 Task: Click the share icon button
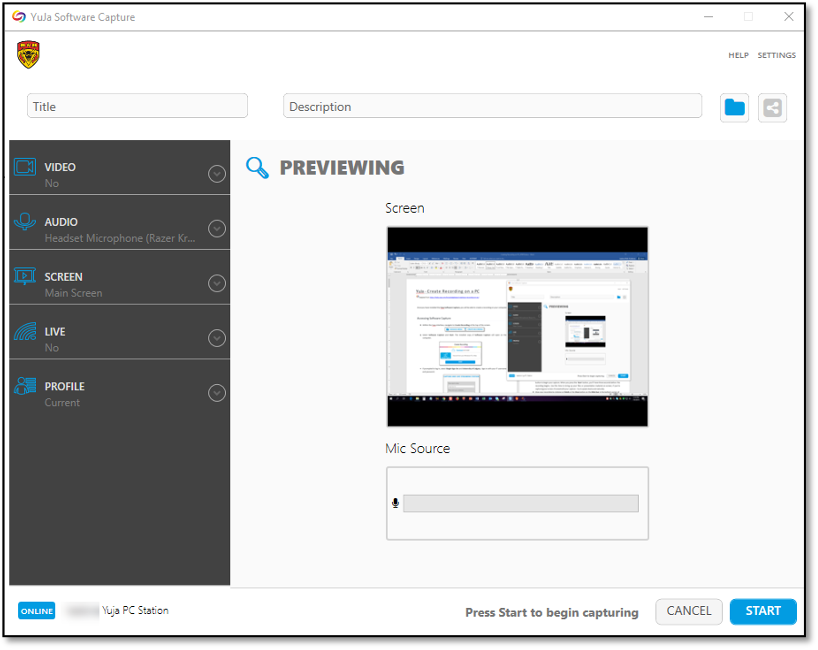click(x=772, y=108)
